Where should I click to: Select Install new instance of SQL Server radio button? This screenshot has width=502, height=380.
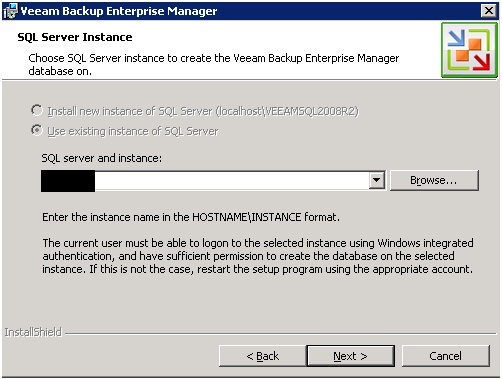tap(37, 110)
